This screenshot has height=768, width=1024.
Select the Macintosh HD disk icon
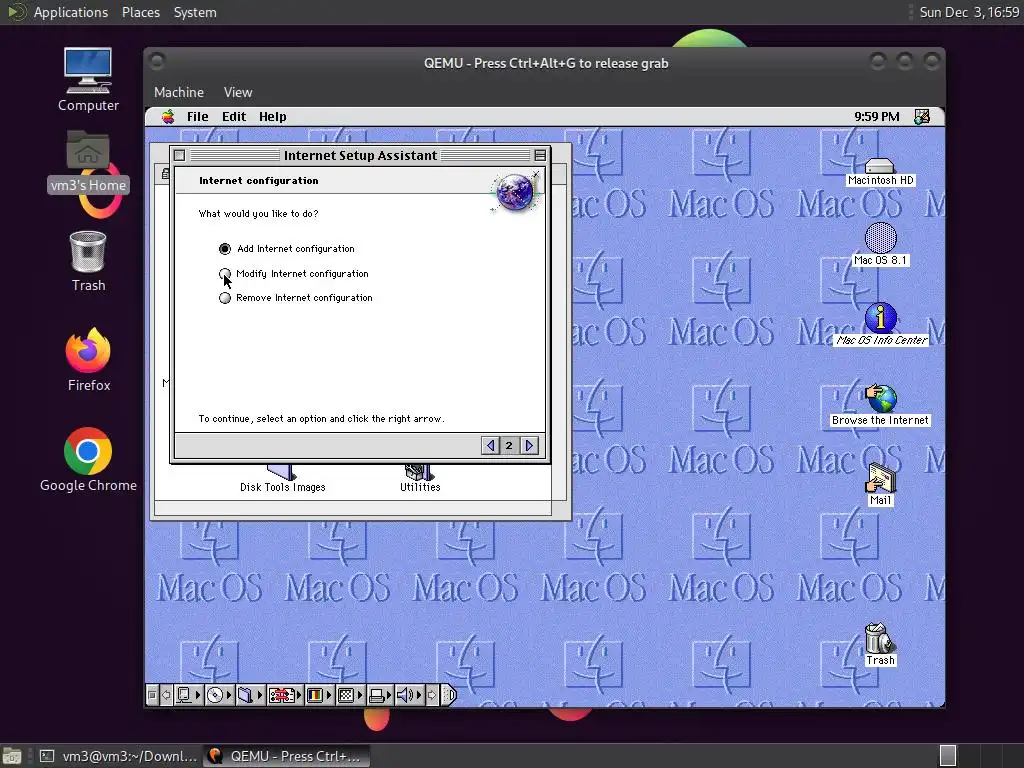(880, 172)
